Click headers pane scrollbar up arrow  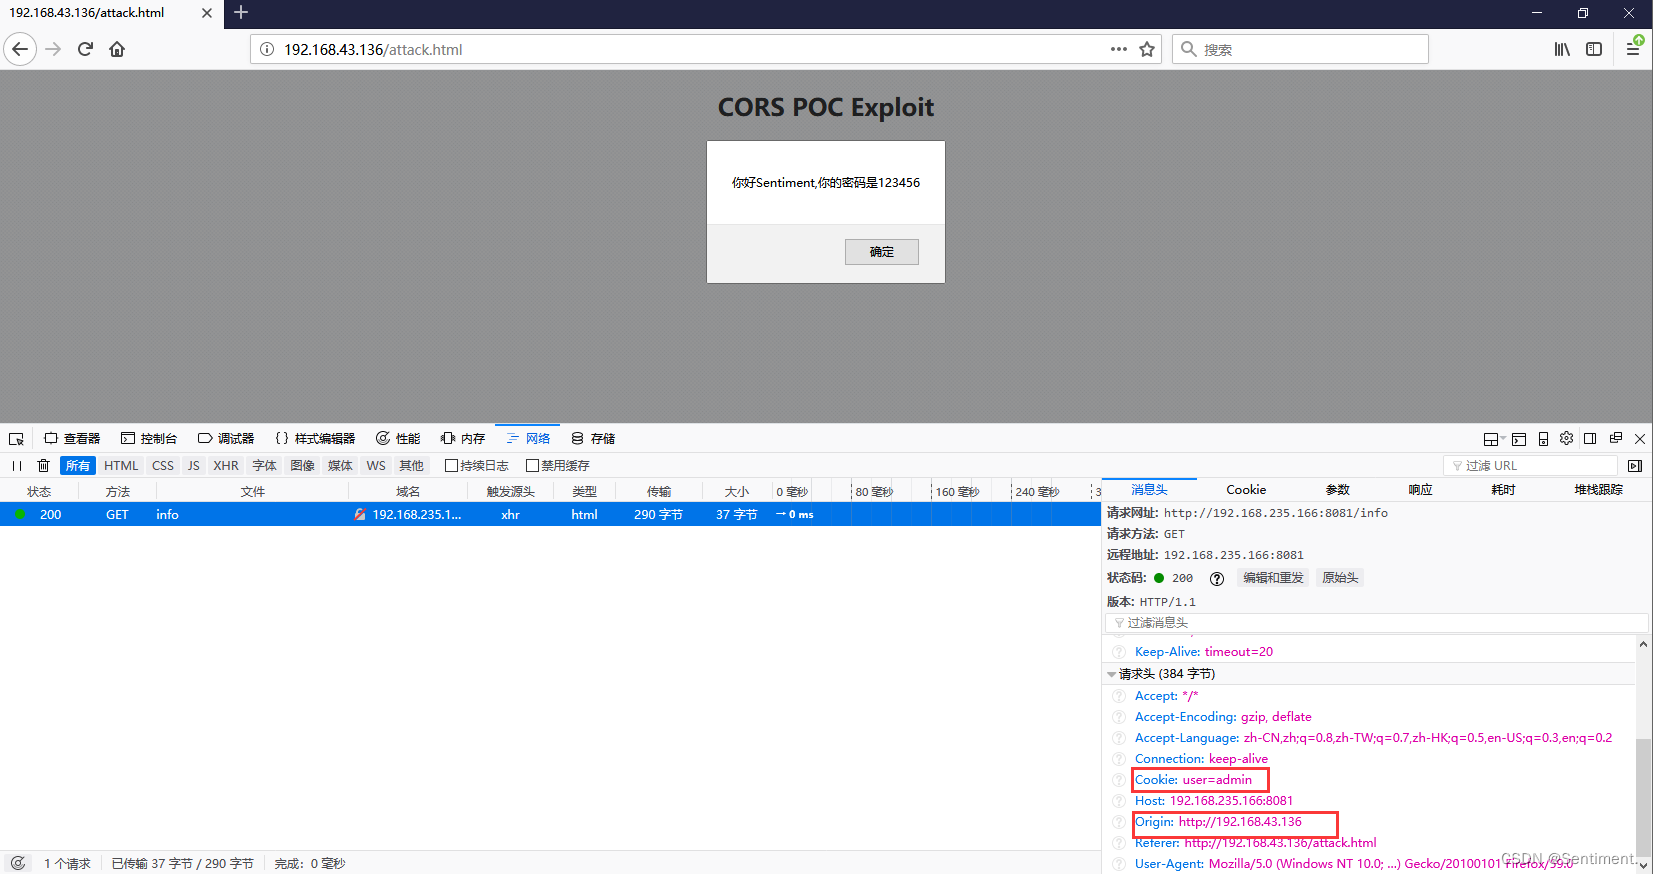click(1643, 645)
